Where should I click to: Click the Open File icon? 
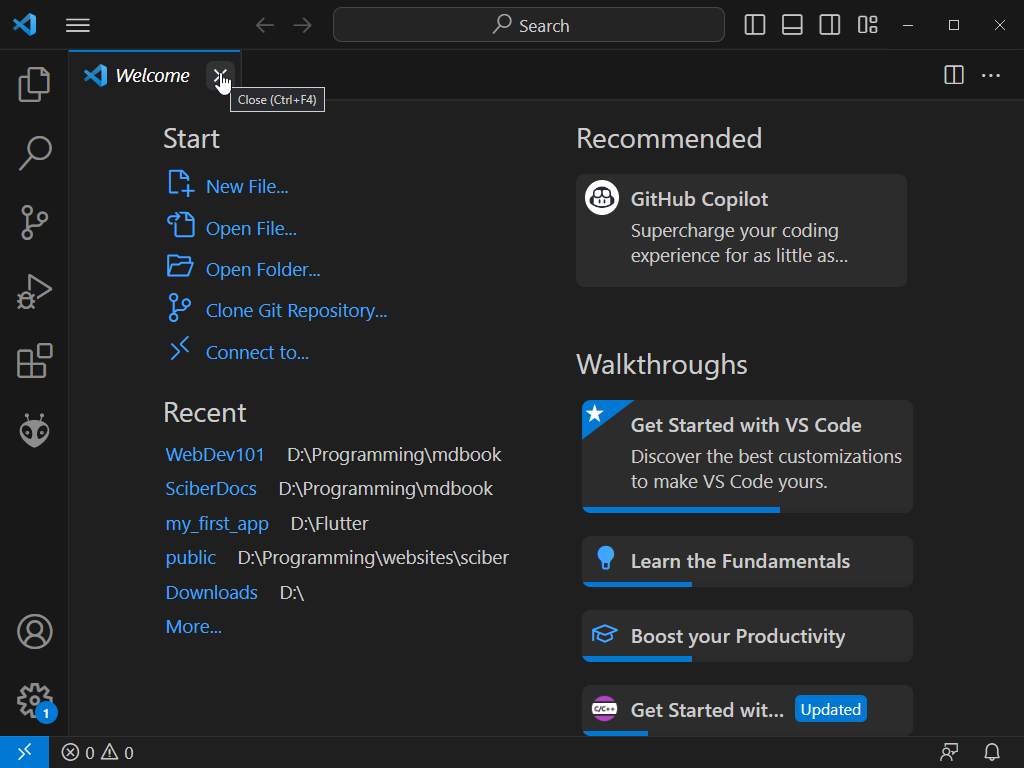[x=180, y=225]
